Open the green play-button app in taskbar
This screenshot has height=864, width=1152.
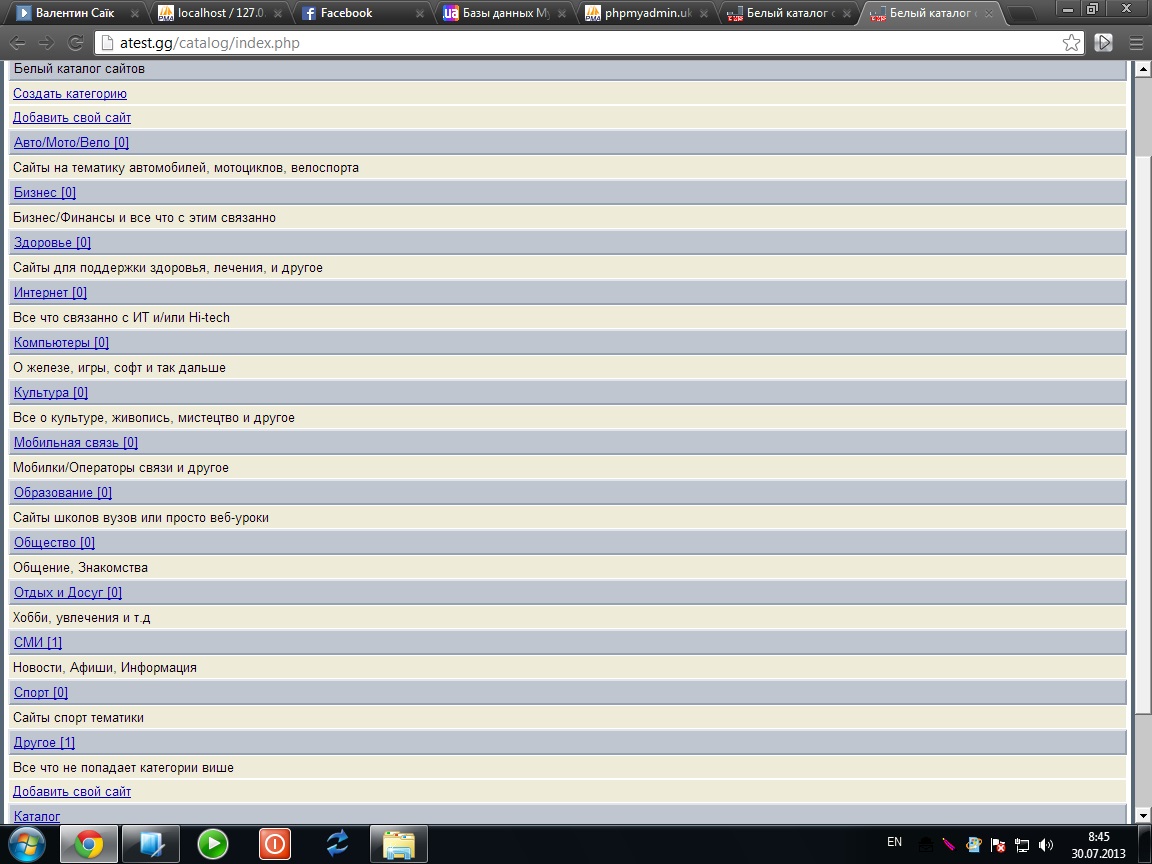[212, 845]
